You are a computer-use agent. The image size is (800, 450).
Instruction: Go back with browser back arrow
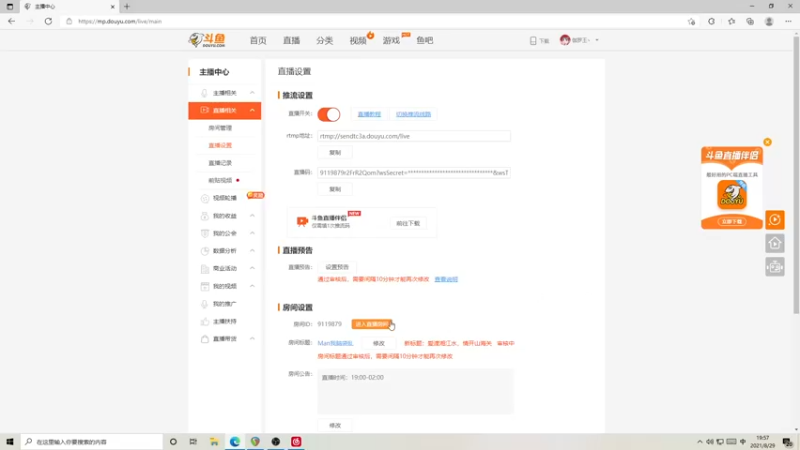pyautogui.click(x=11, y=21)
